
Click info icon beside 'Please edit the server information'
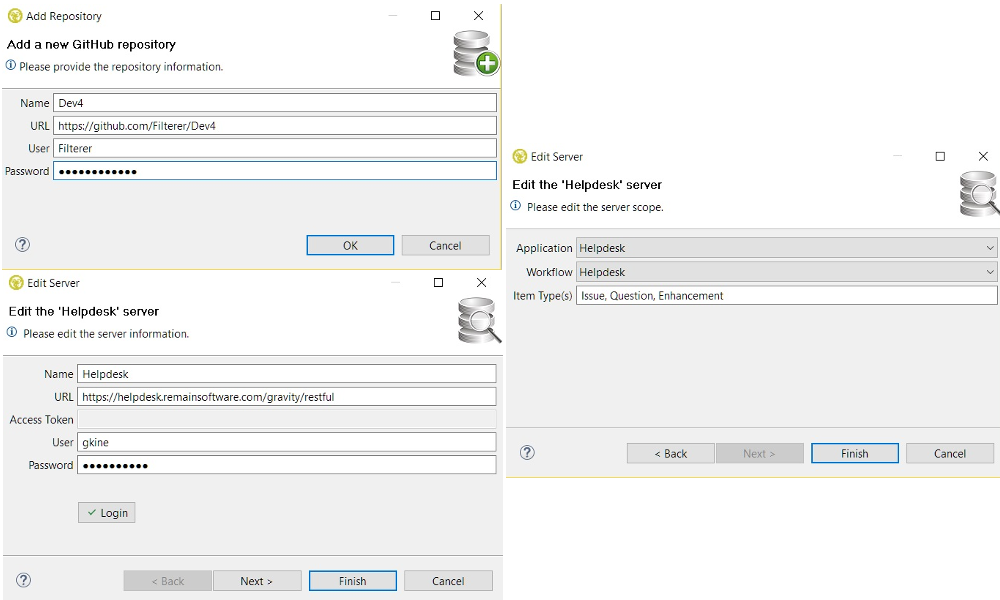pos(12,332)
